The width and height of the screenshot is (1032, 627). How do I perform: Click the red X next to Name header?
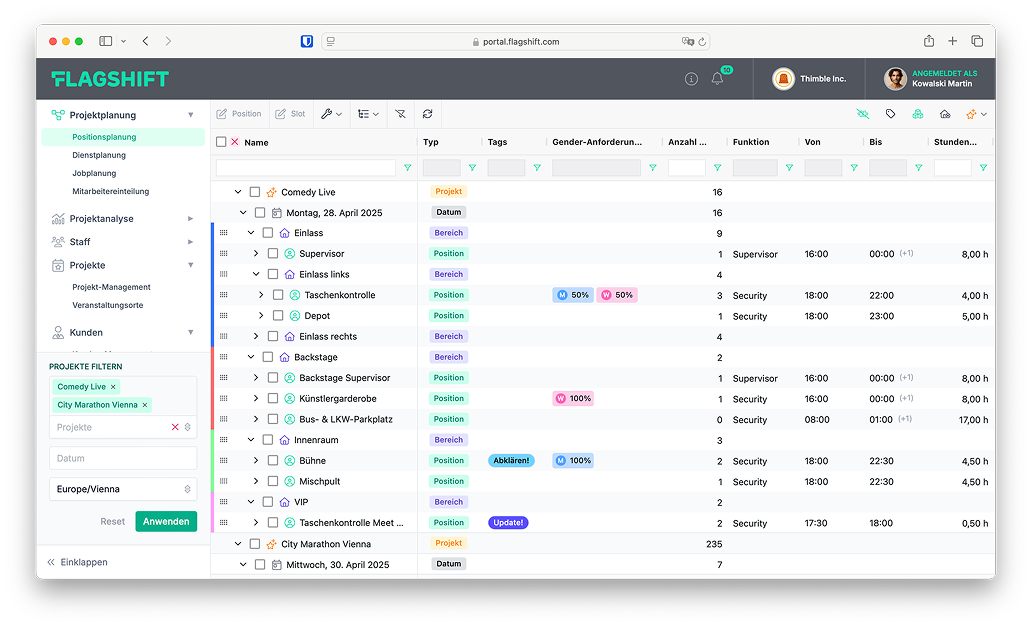pos(235,142)
